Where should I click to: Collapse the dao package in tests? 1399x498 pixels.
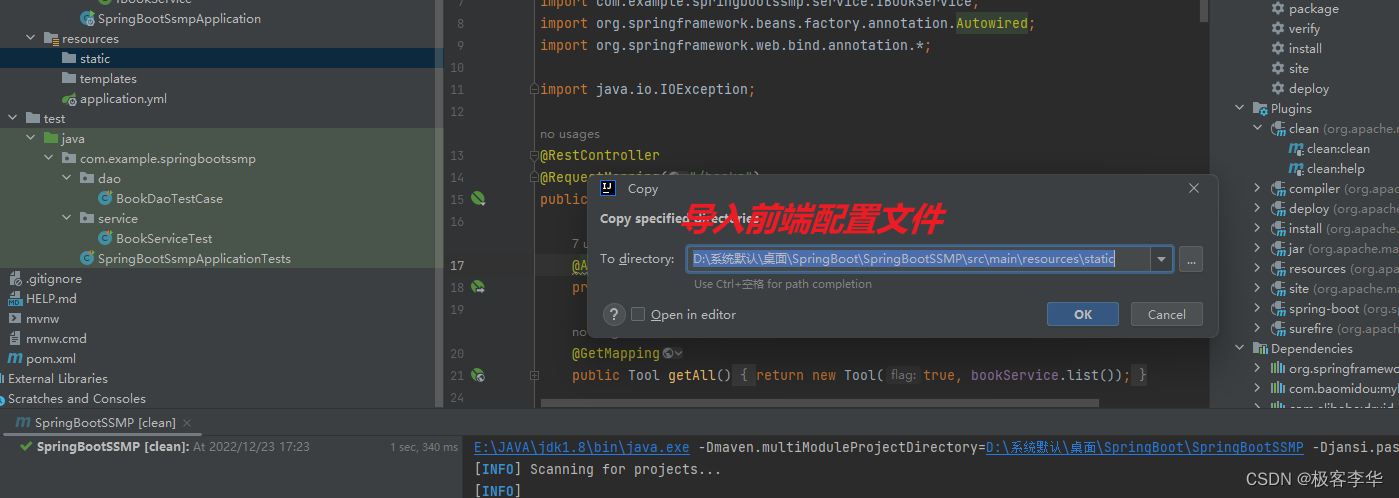click(x=67, y=178)
